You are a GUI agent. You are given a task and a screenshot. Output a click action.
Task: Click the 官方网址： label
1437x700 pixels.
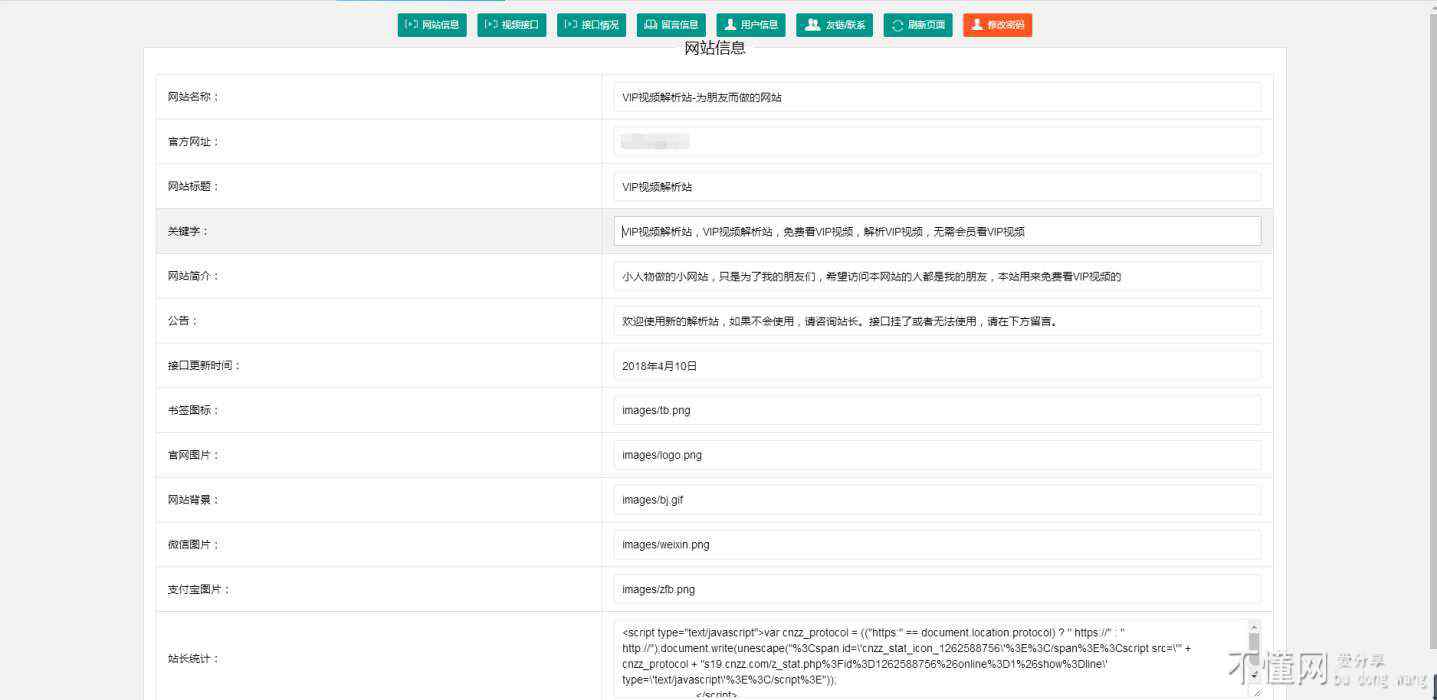[193, 142]
